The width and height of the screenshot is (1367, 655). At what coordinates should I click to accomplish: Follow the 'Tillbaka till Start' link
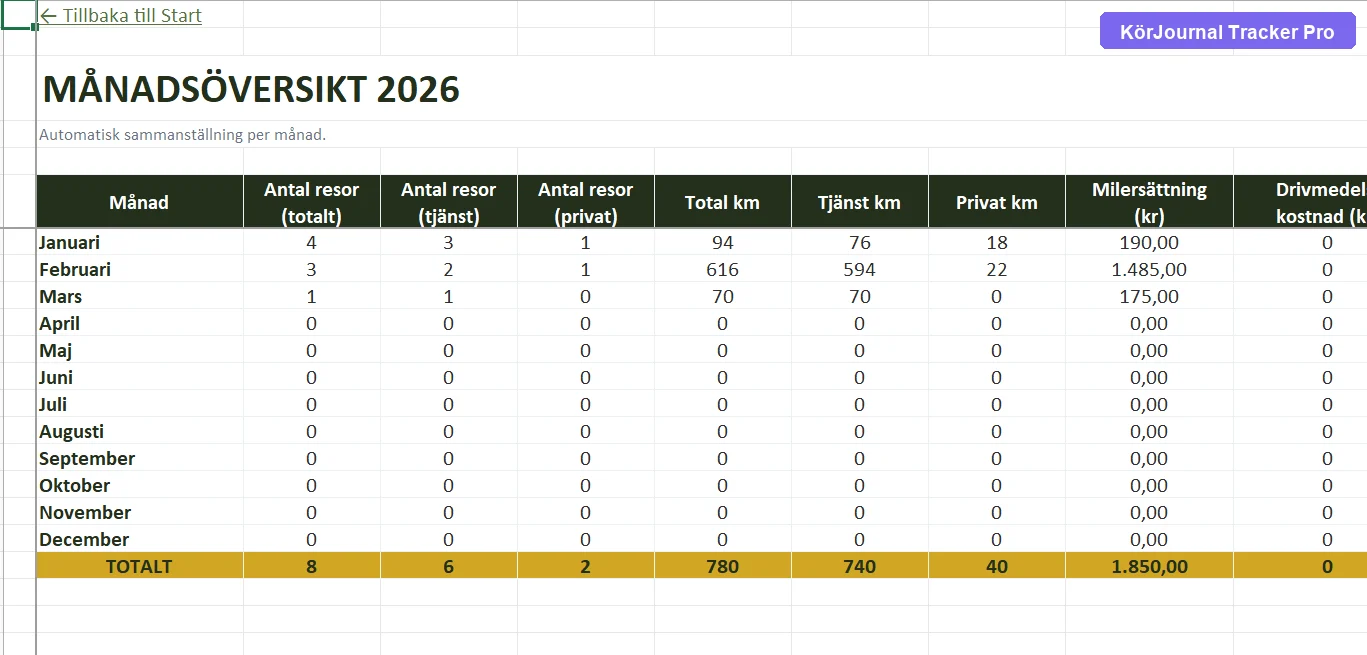(120, 16)
